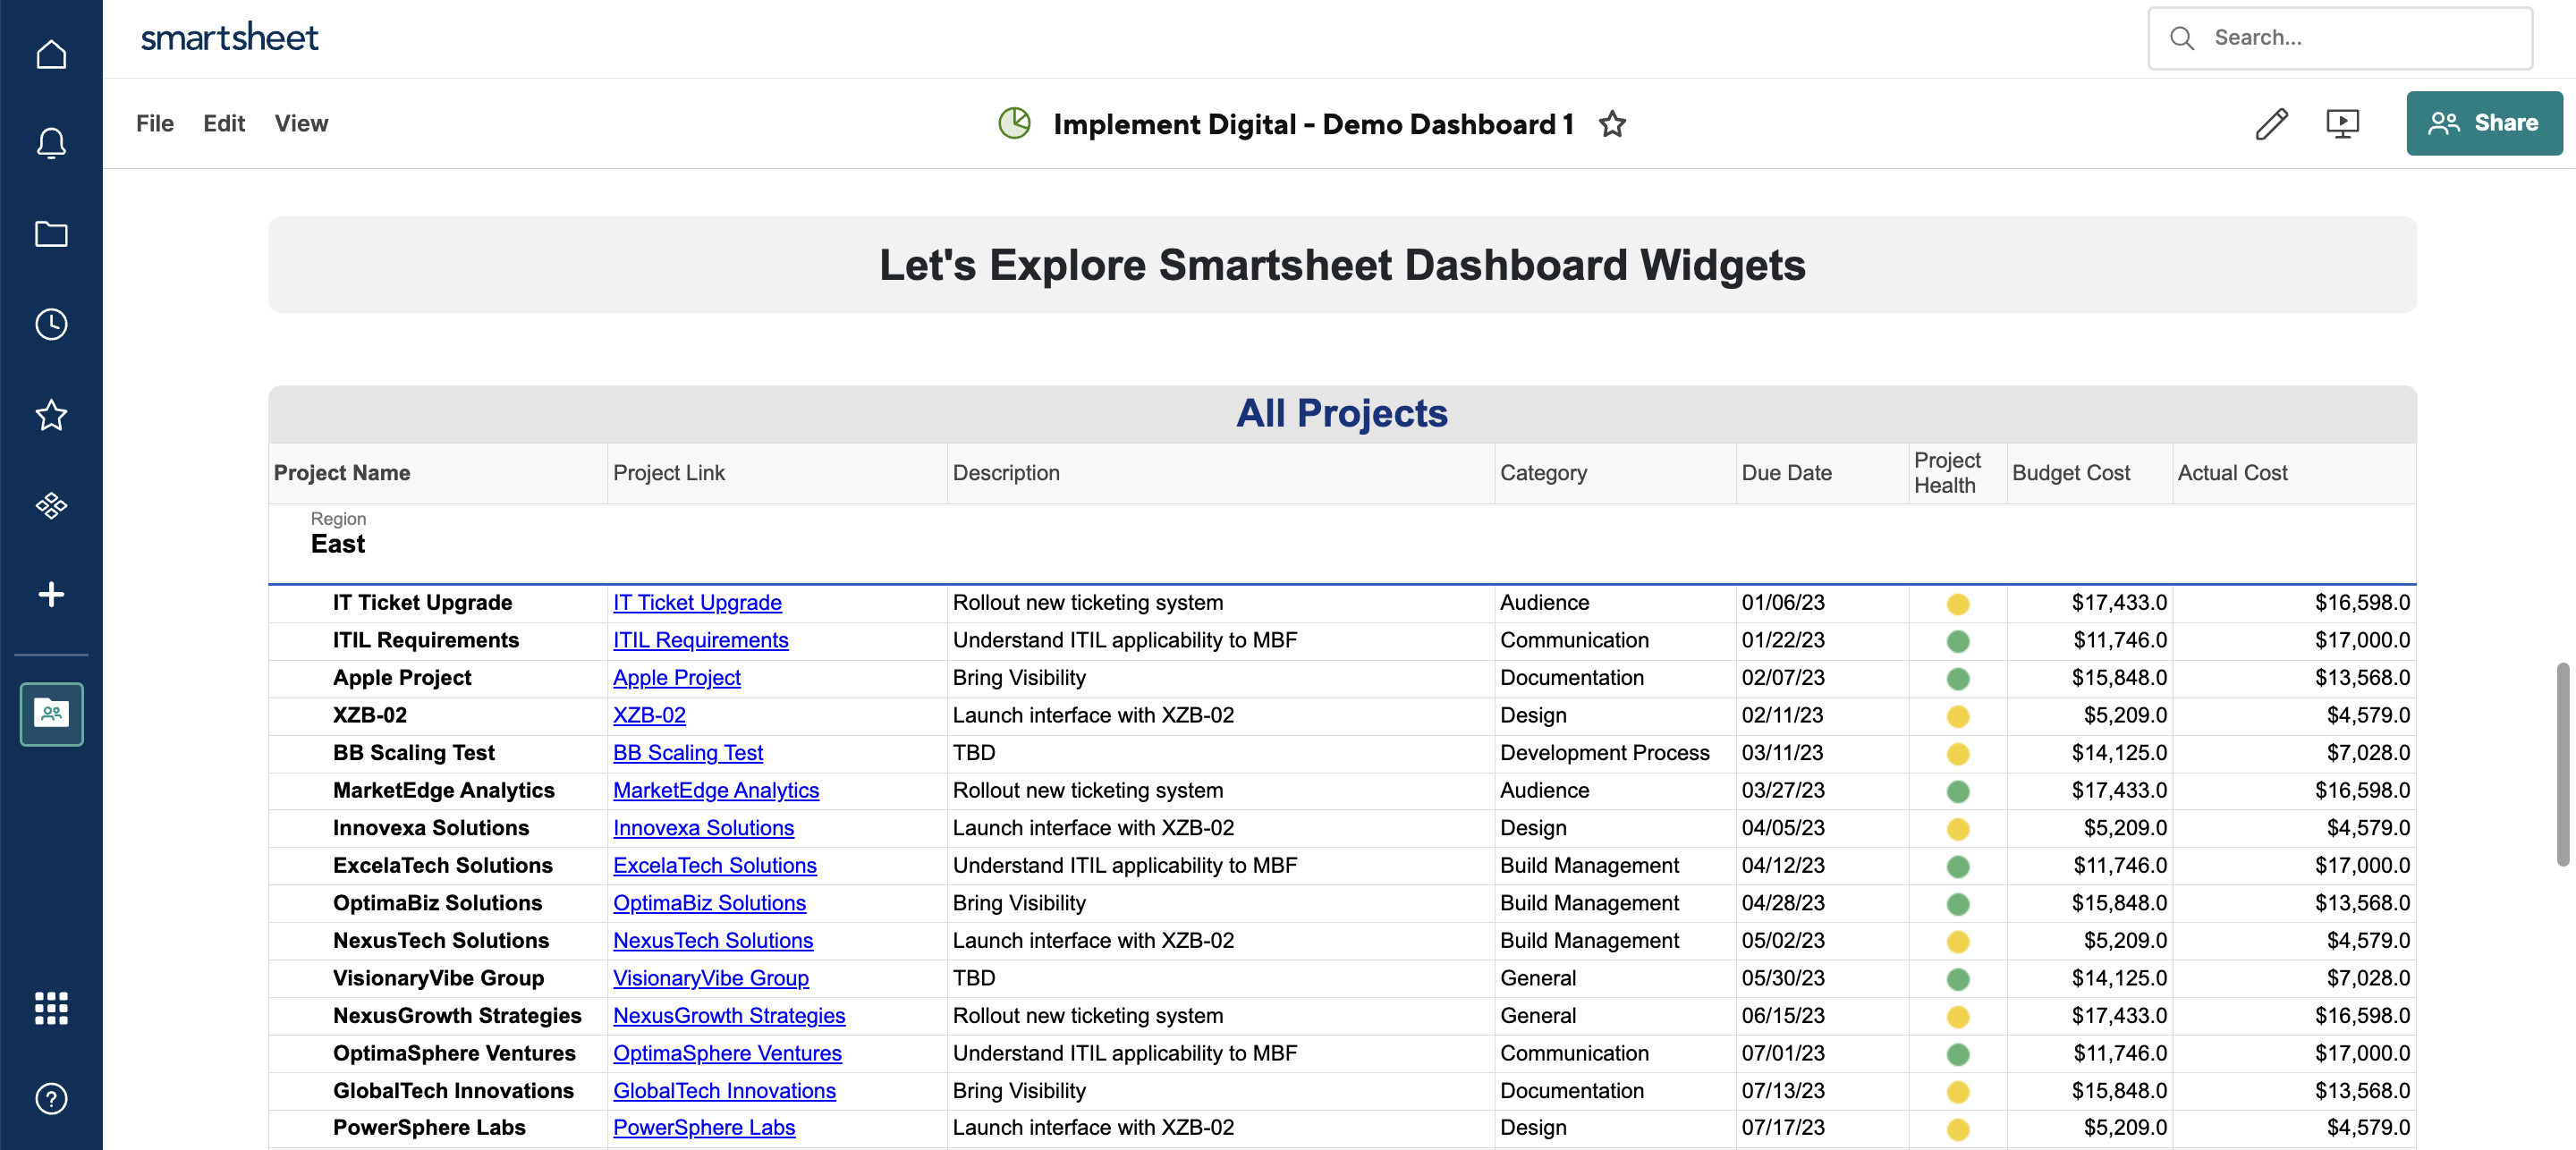The image size is (2576, 1150).
Task: Focus the Search field
Action: 2340,38
